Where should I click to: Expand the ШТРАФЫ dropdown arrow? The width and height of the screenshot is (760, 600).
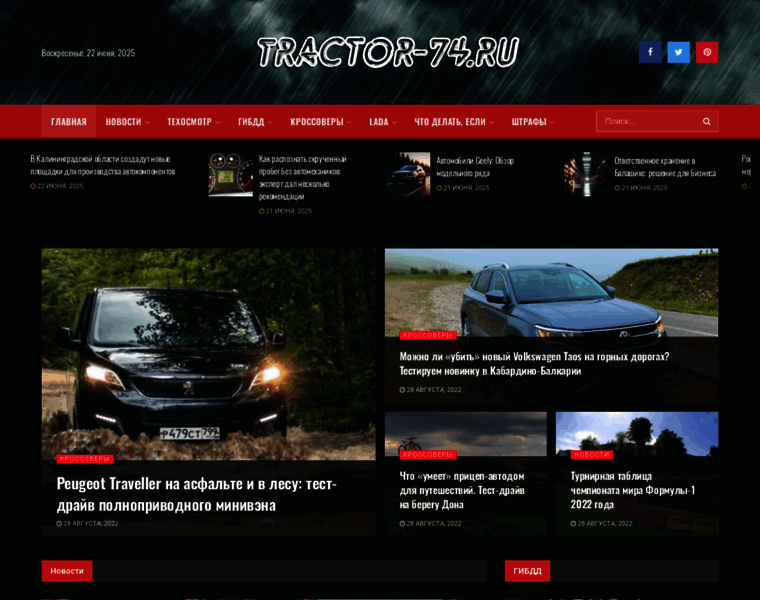point(552,123)
